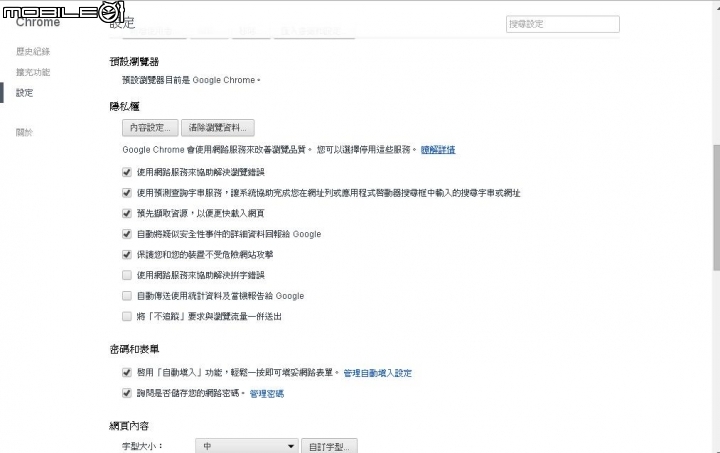720x453 pixels.
Task: Enable the 不追蹤 request checkbox
Action: [x=127, y=316]
